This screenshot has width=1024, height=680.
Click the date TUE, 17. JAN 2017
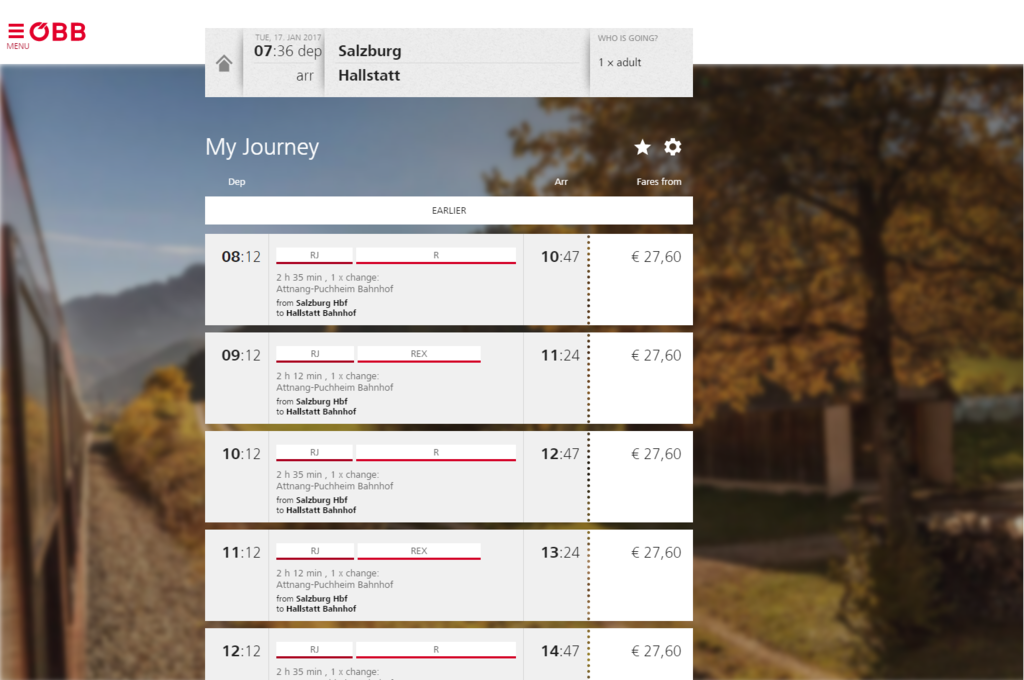coord(288,37)
